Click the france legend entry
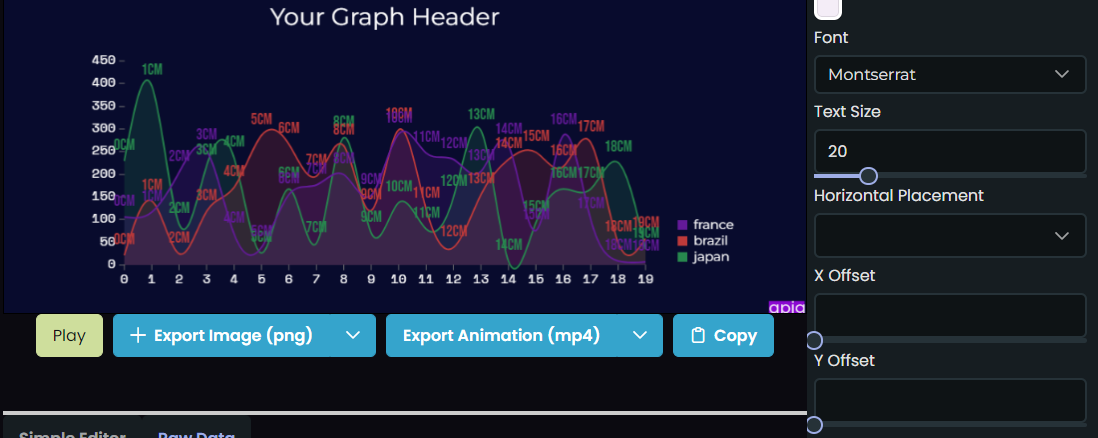1098x438 pixels. point(706,225)
